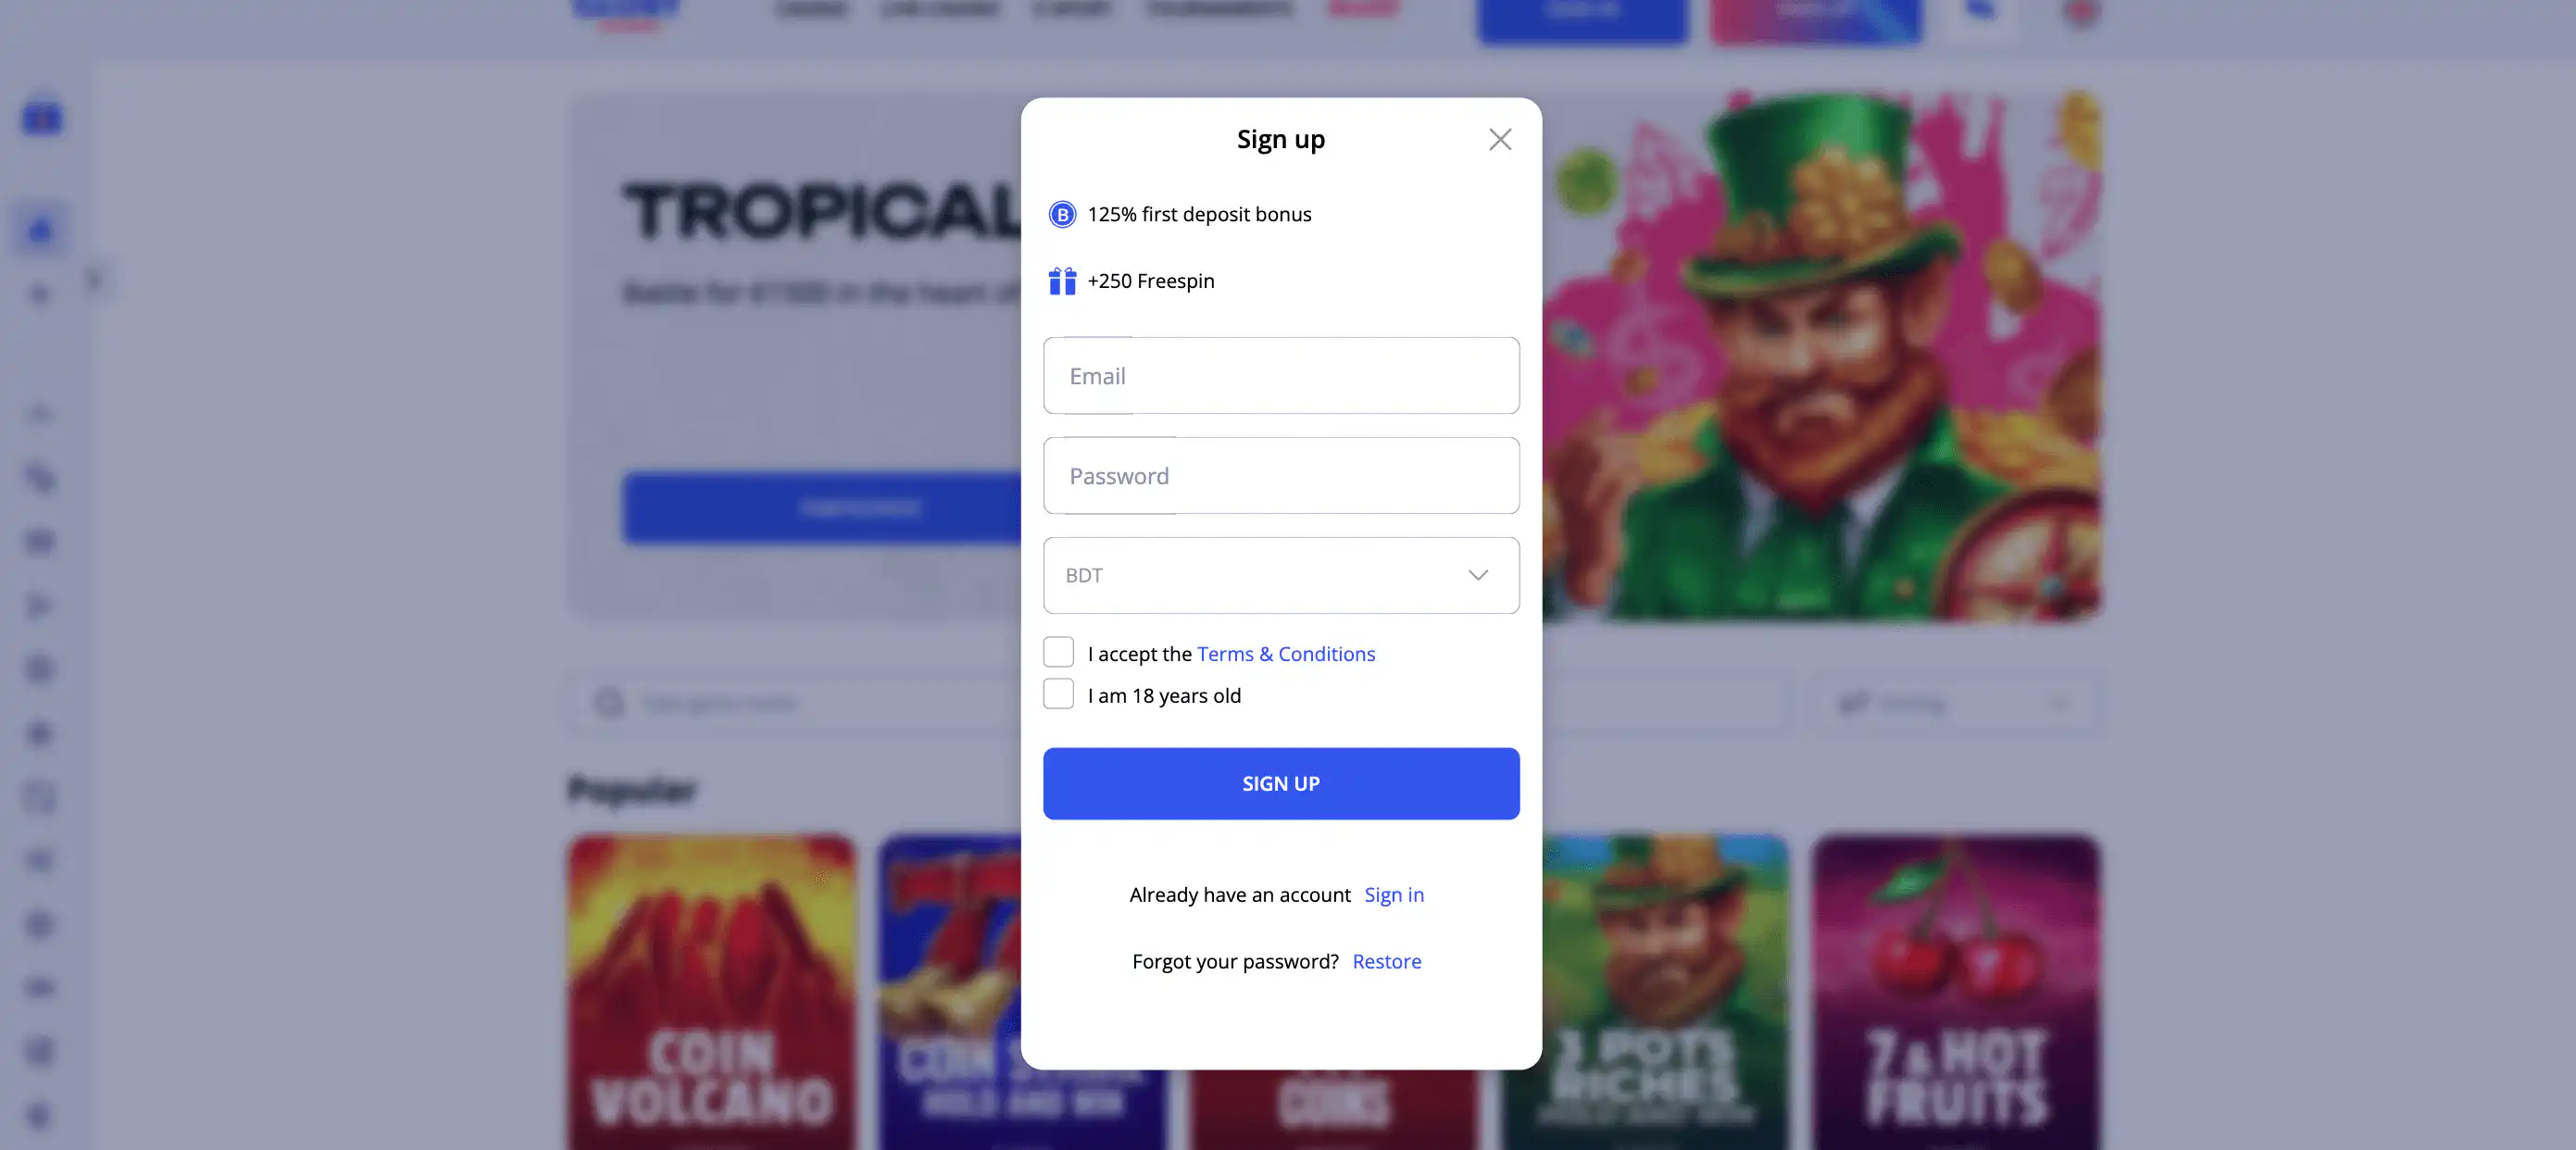Click the Sign in link
The width and height of the screenshot is (2576, 1150).
click(x=1394, y=894)
